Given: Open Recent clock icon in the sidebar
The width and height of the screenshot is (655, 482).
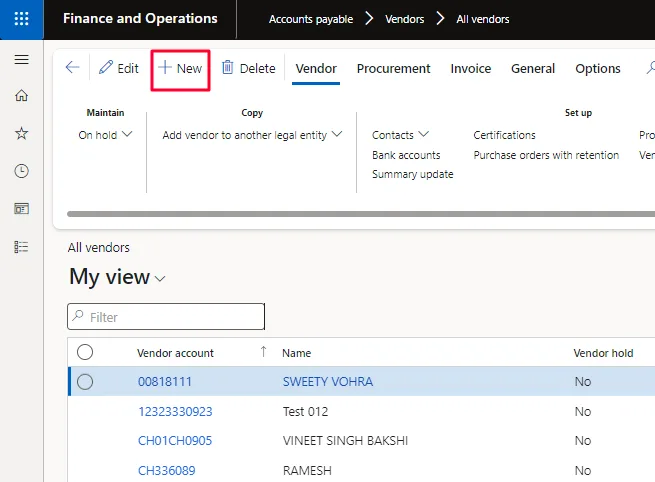Looking at the screenshot, I should pos(21,171).
